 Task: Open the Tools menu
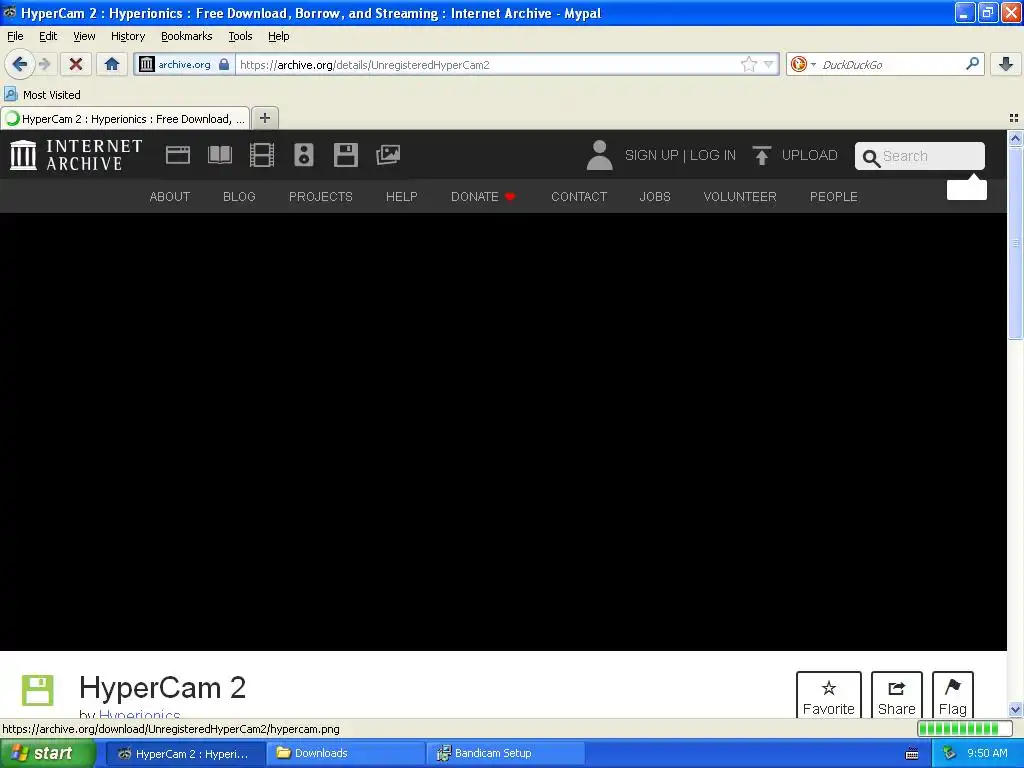coord(240,36)
